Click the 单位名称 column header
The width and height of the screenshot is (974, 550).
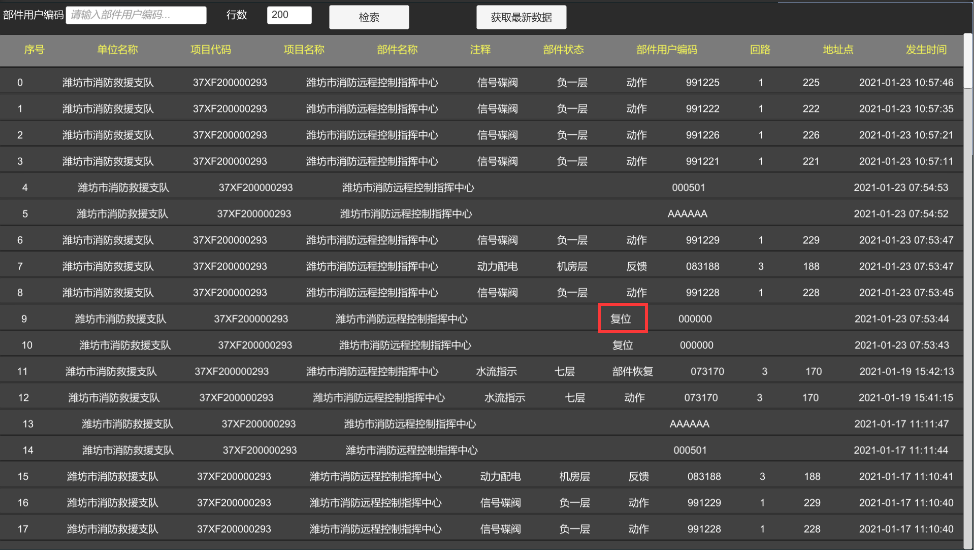tap(117, 50)
